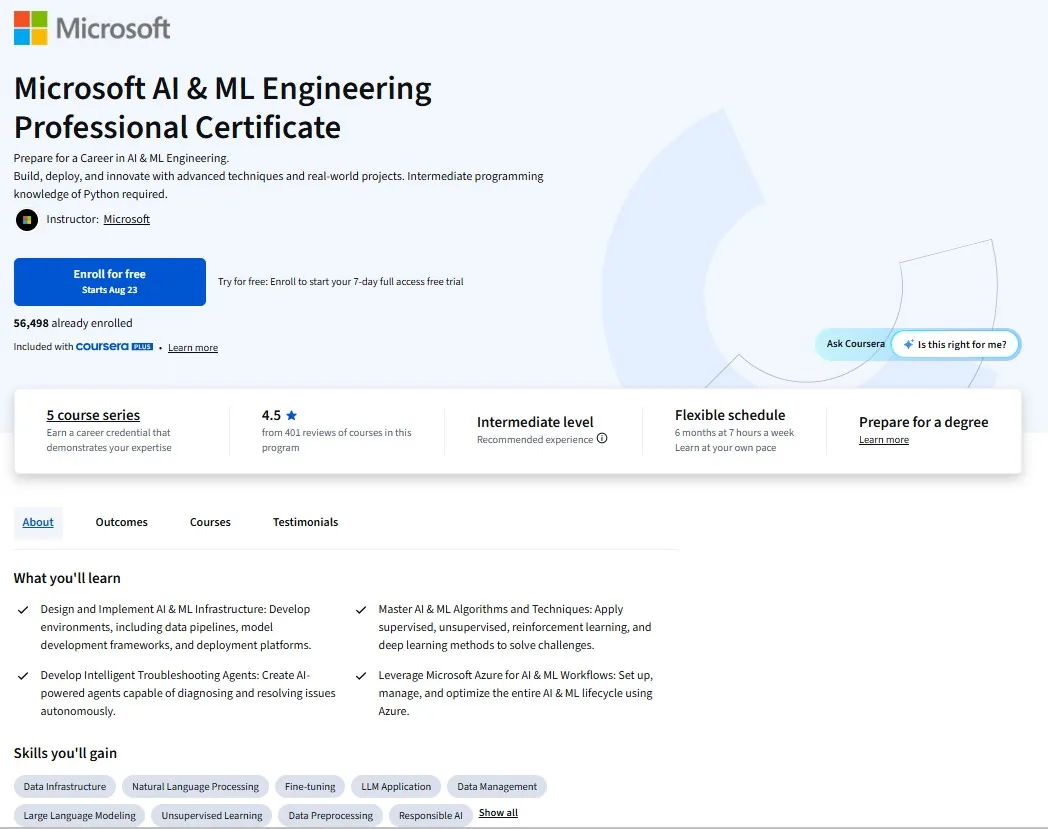Select the Unsupervised Learning skill tag
Image resolution: width=1048 pixels, height=829 pixels.
(x=212, y=816)
